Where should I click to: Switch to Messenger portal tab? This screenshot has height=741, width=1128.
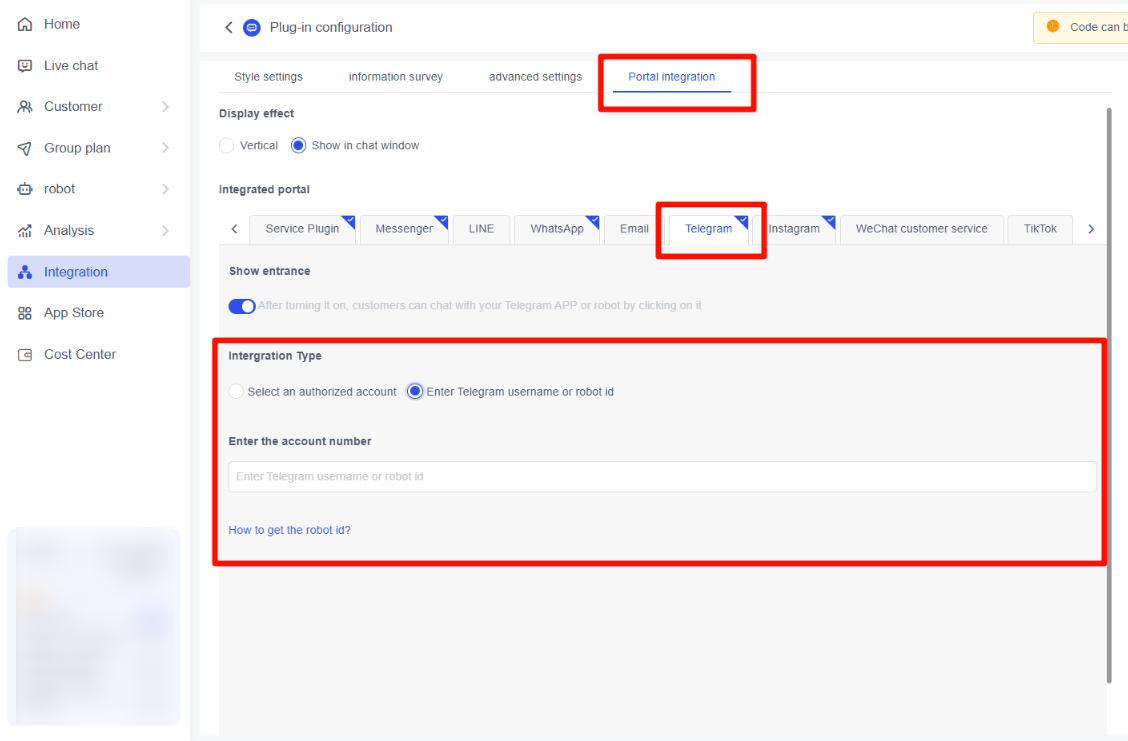[x=404, y=229]
